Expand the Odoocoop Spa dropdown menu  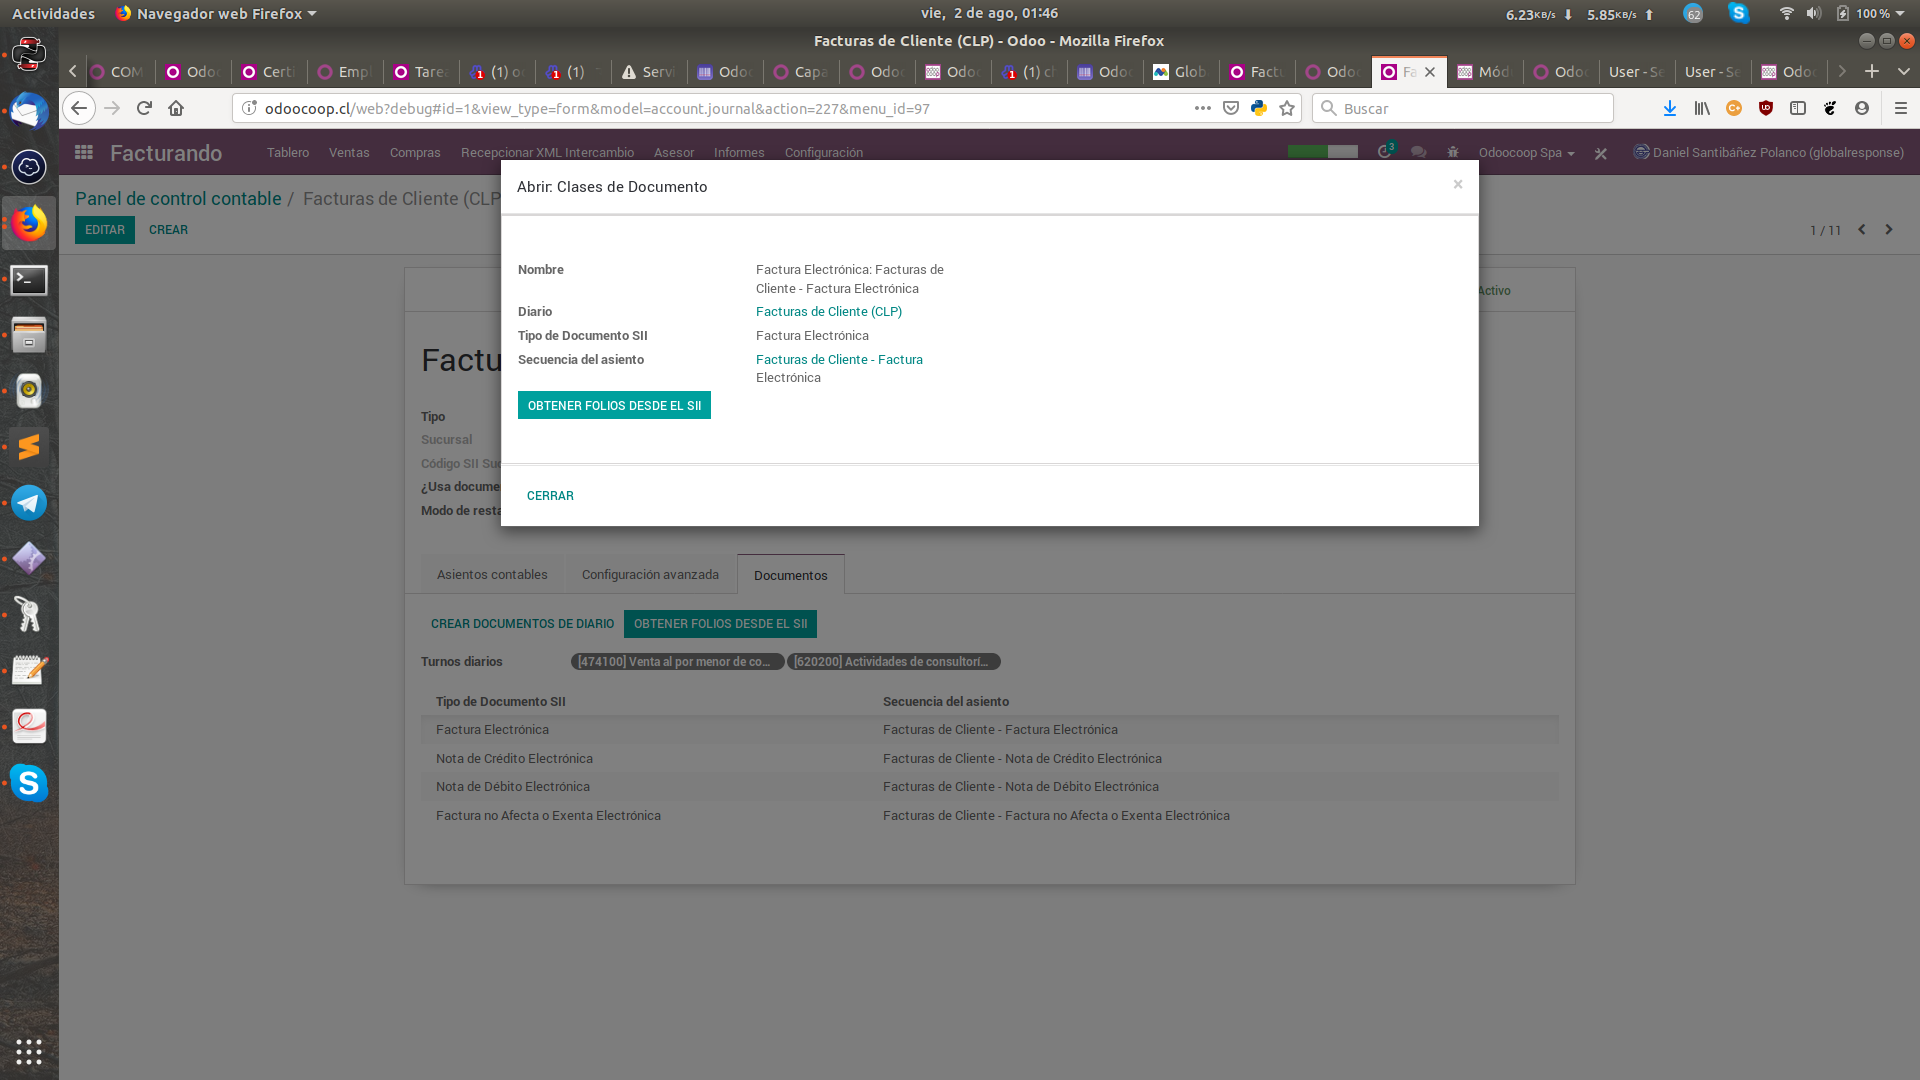coord(1524,152)
